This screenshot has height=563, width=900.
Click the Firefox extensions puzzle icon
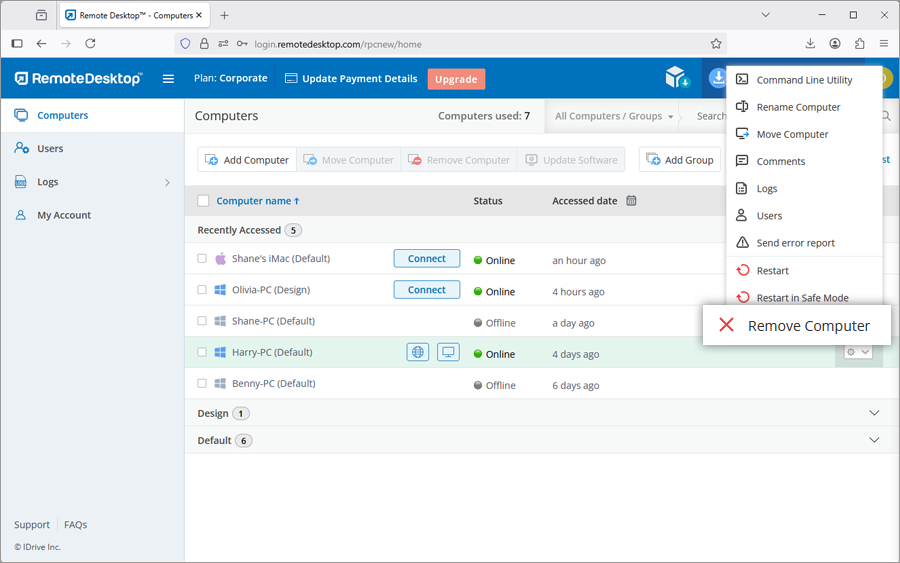(x=859, y=43)
